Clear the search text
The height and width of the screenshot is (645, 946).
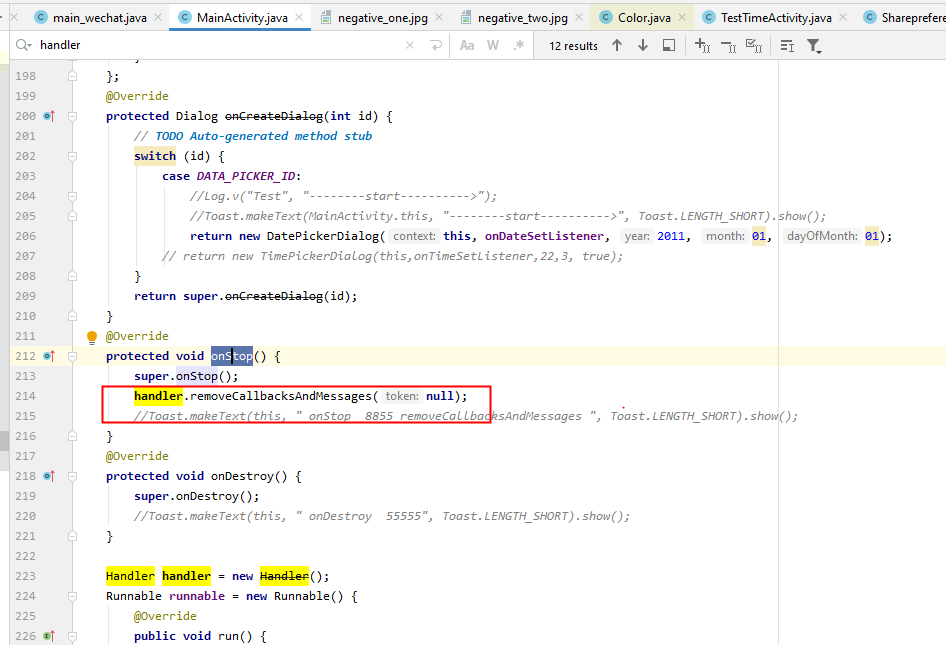tap(410, 45)
